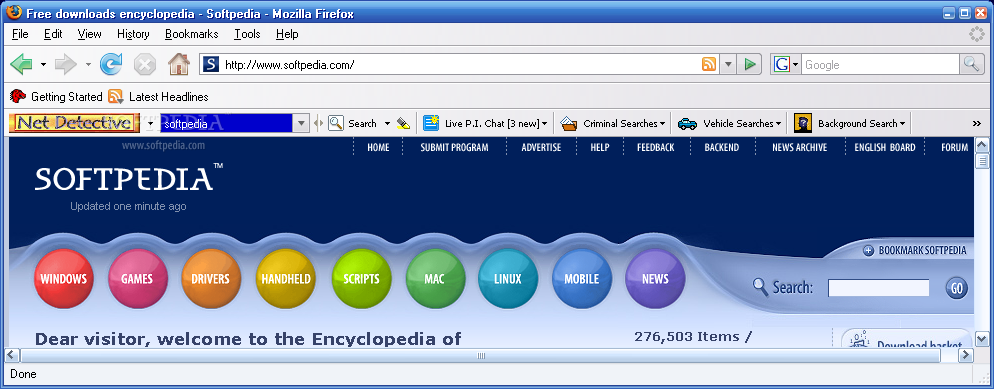Click the HOME link in Softpedia header
994x389 pixels.
[x=378, y=148]
